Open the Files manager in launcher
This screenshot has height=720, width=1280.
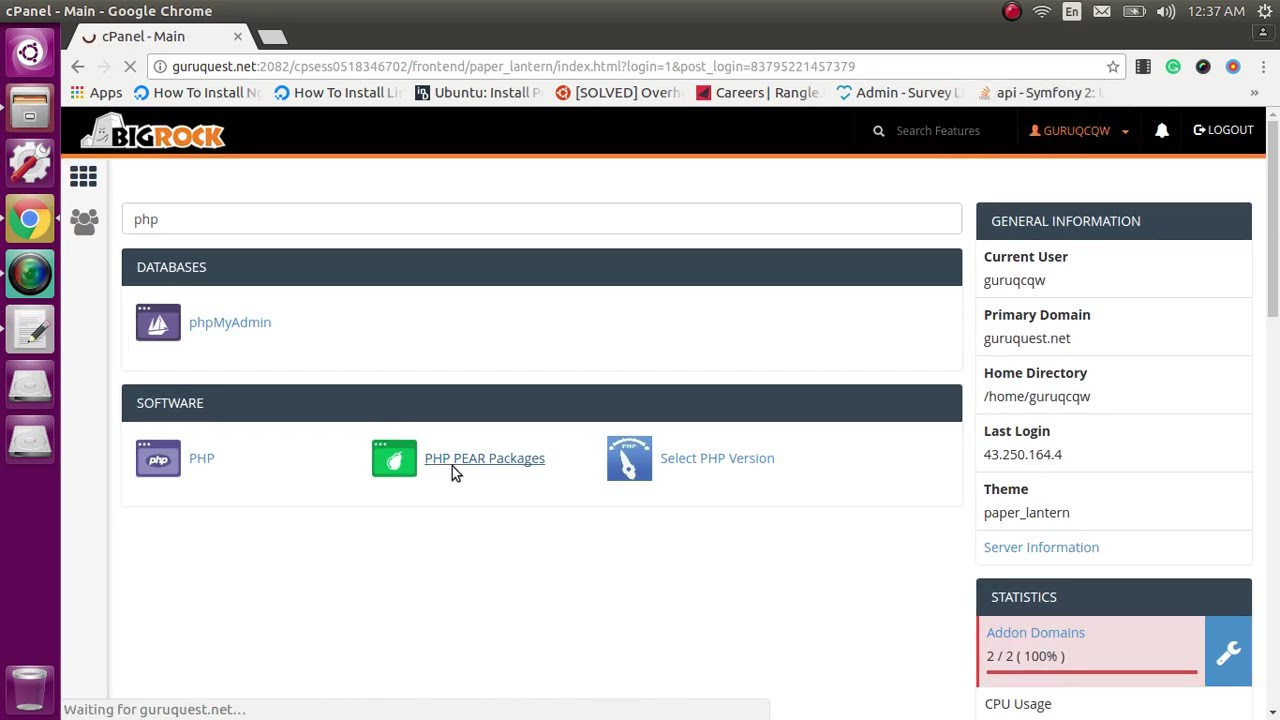click(30, 107)
